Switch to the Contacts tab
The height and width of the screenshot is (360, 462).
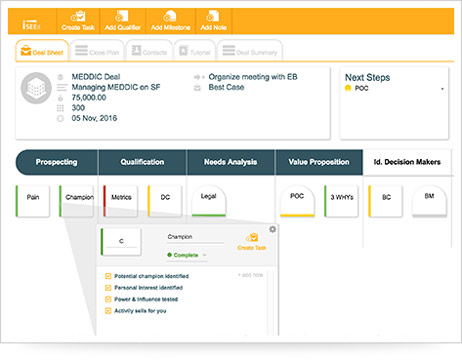[x=149, y=51]
